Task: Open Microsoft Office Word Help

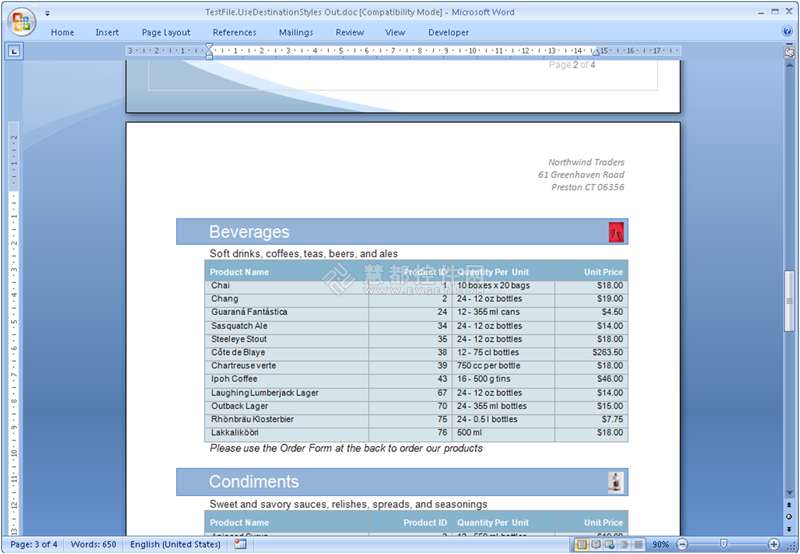Action: click(x=787, y=32)
